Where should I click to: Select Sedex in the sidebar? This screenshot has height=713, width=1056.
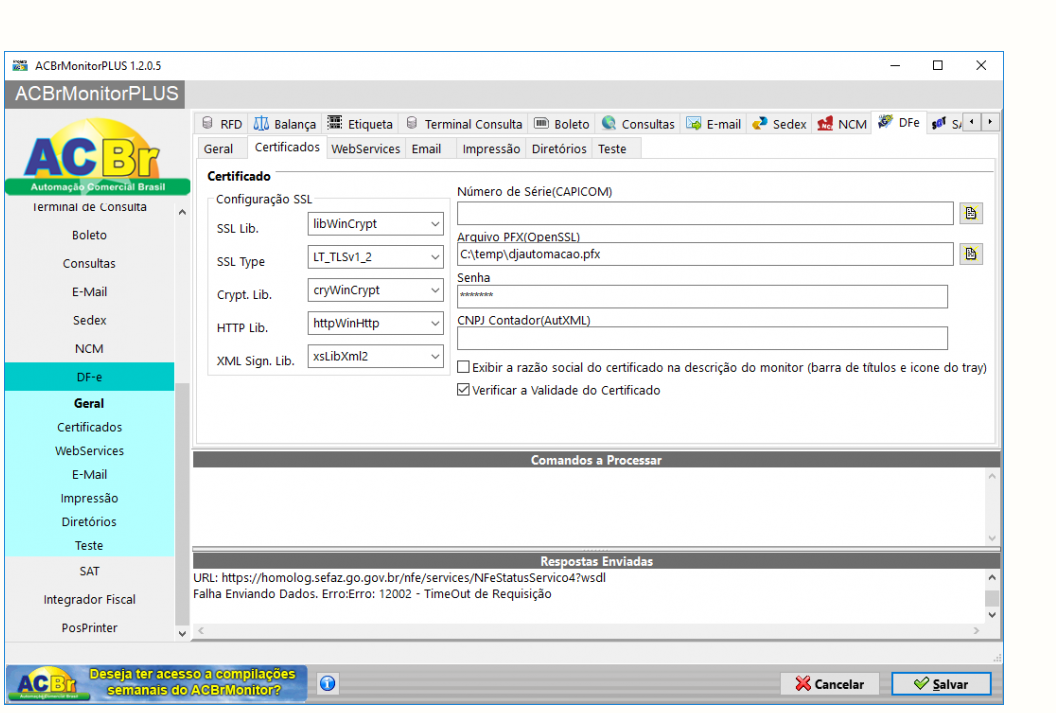[90, 320]
